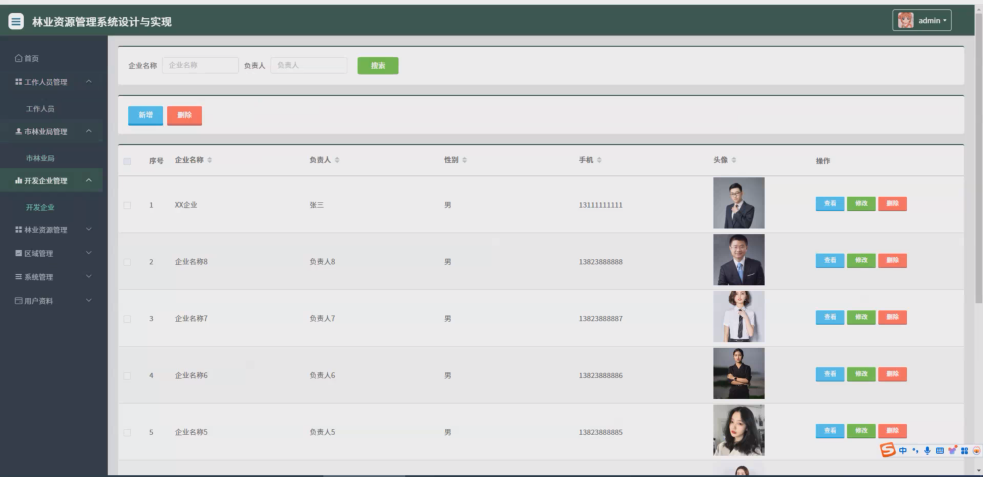This screenshot has width=983, height=477.
Task: Open 负责人8's avatar photo
Action: pos(739,259)
